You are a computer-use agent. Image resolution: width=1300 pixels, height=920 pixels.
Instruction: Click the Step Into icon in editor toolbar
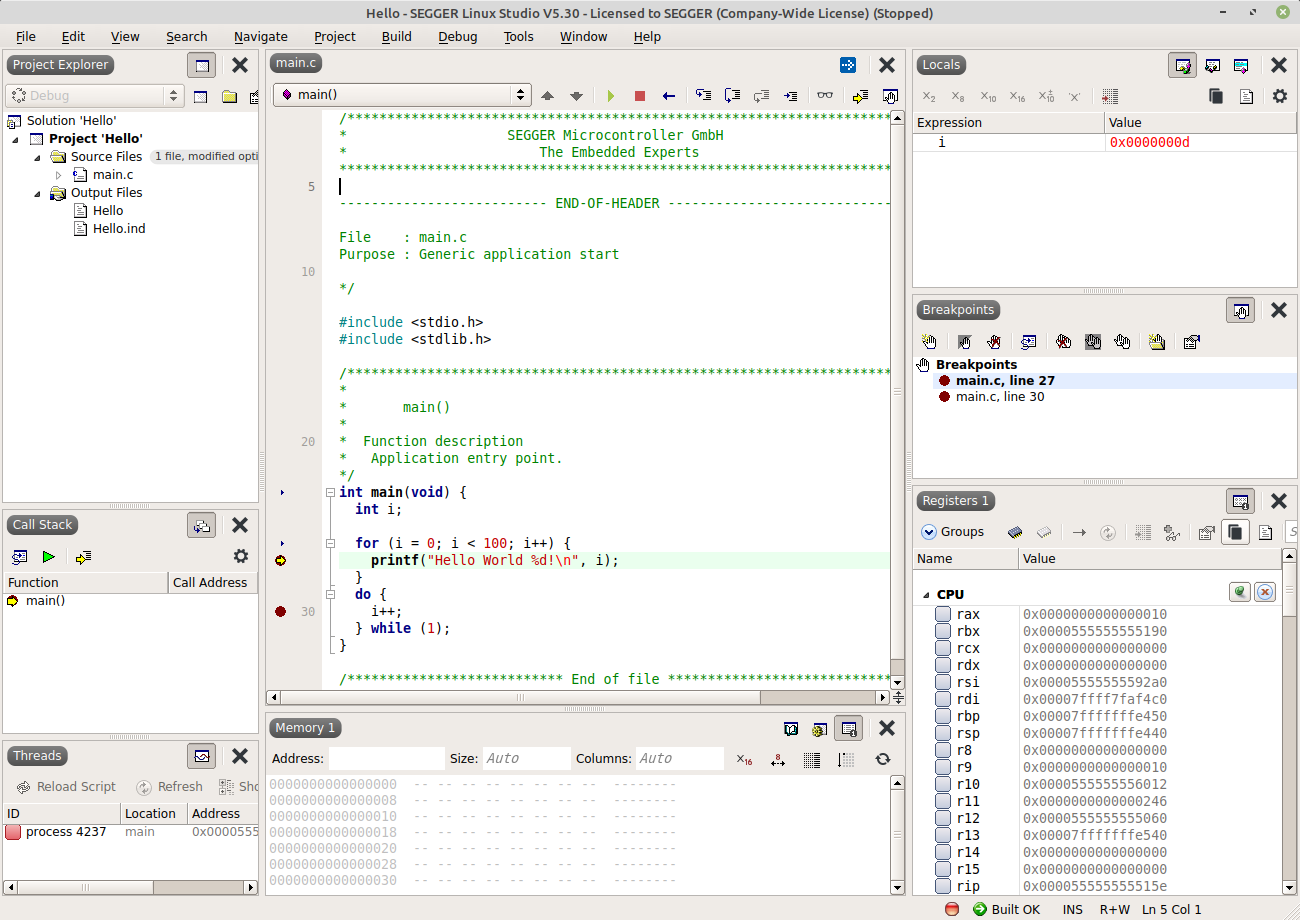pos(704,95)
